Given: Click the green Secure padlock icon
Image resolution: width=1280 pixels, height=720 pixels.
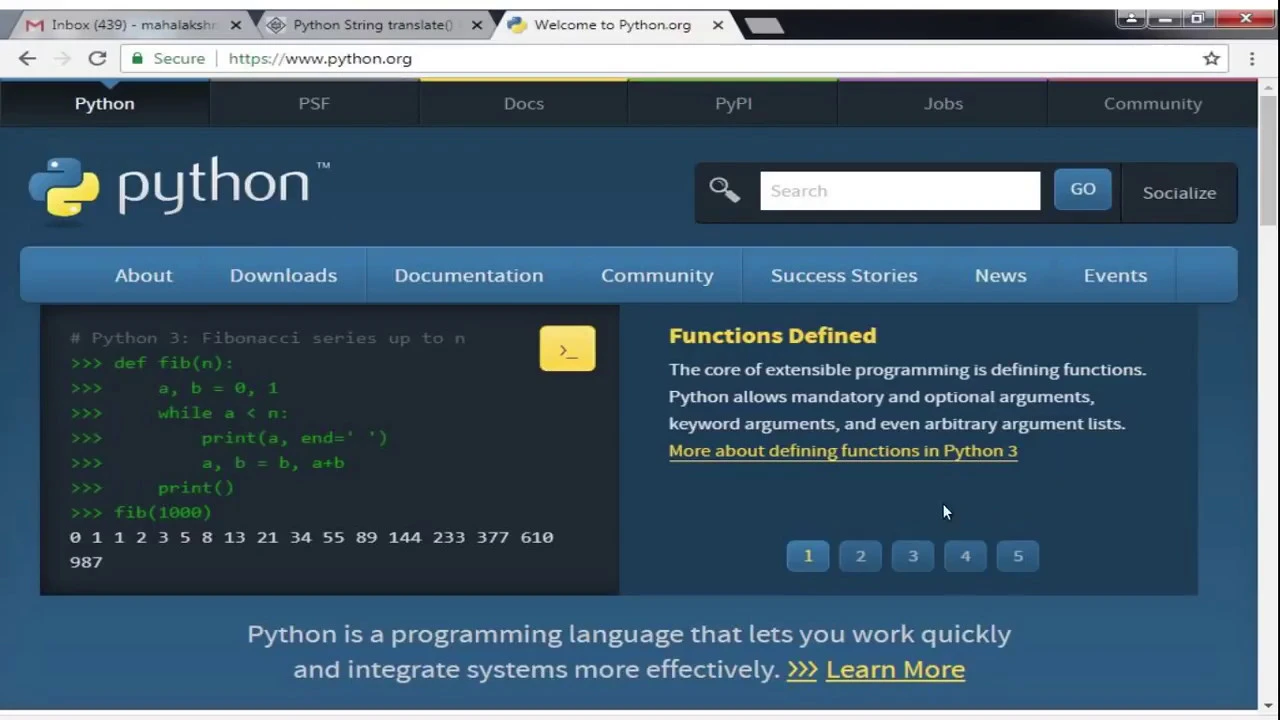Looking at the screenshot, I should [x=138, y=59].
